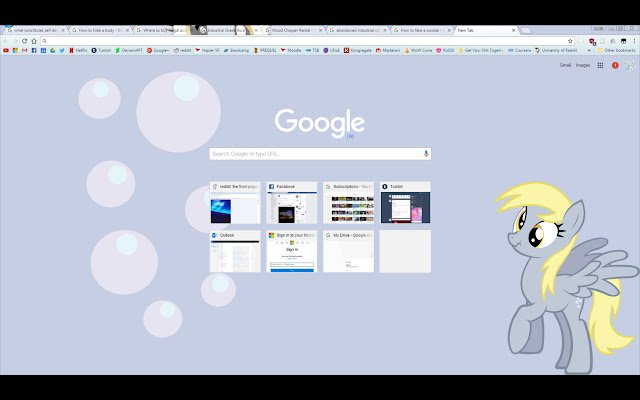Open the Kongregate bookmark
Screen dimensions: 640x400
(x=358, y=51)
